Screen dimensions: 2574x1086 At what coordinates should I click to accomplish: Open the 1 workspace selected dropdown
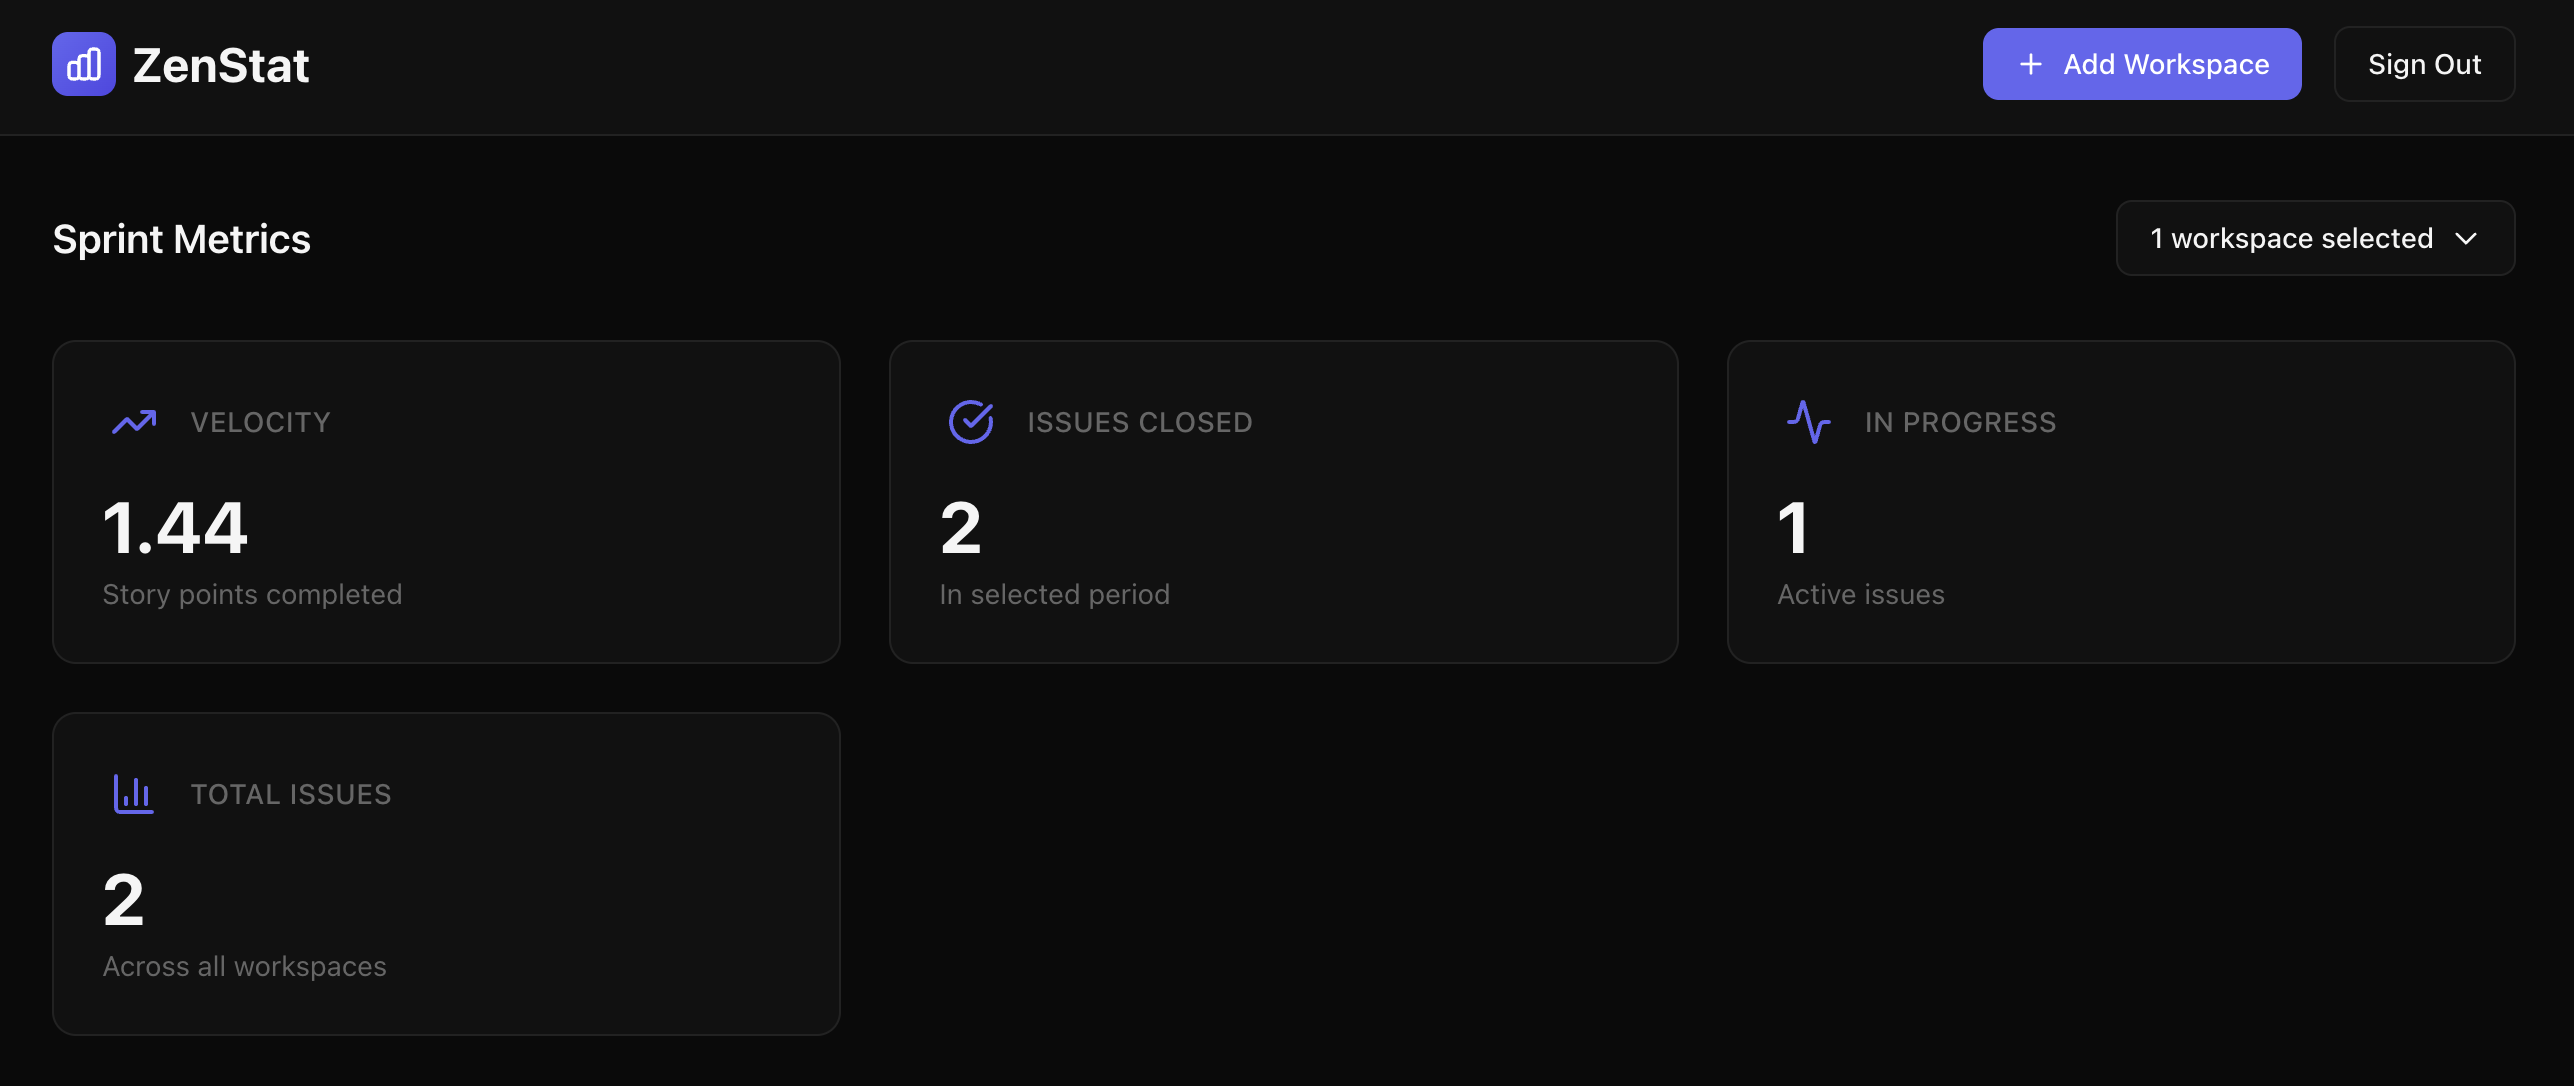point(2314,238)
